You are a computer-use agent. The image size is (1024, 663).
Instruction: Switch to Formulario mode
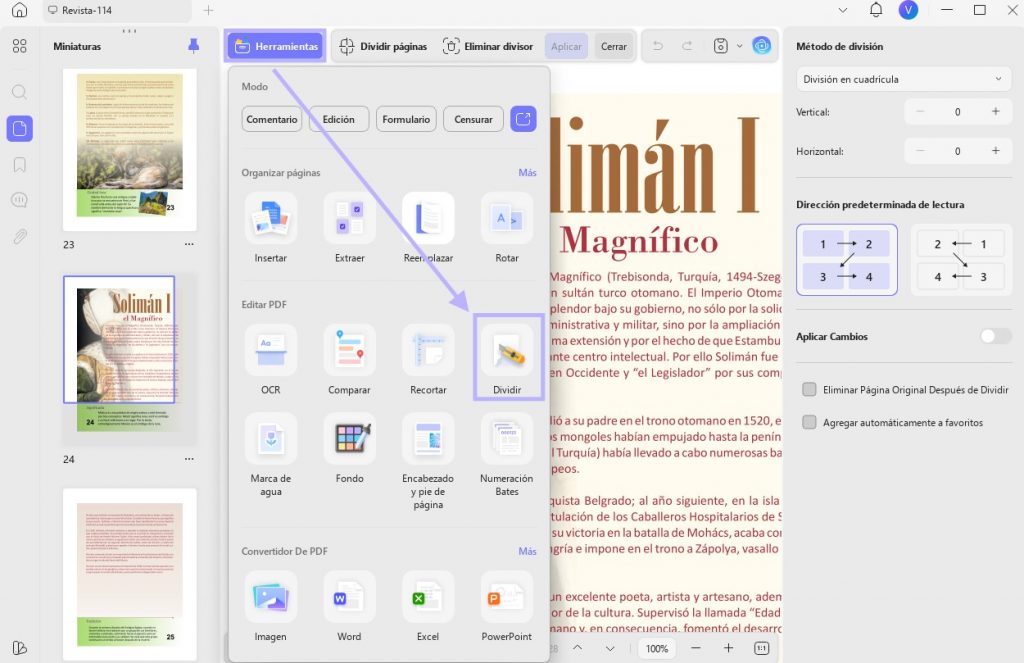[406, 119]
